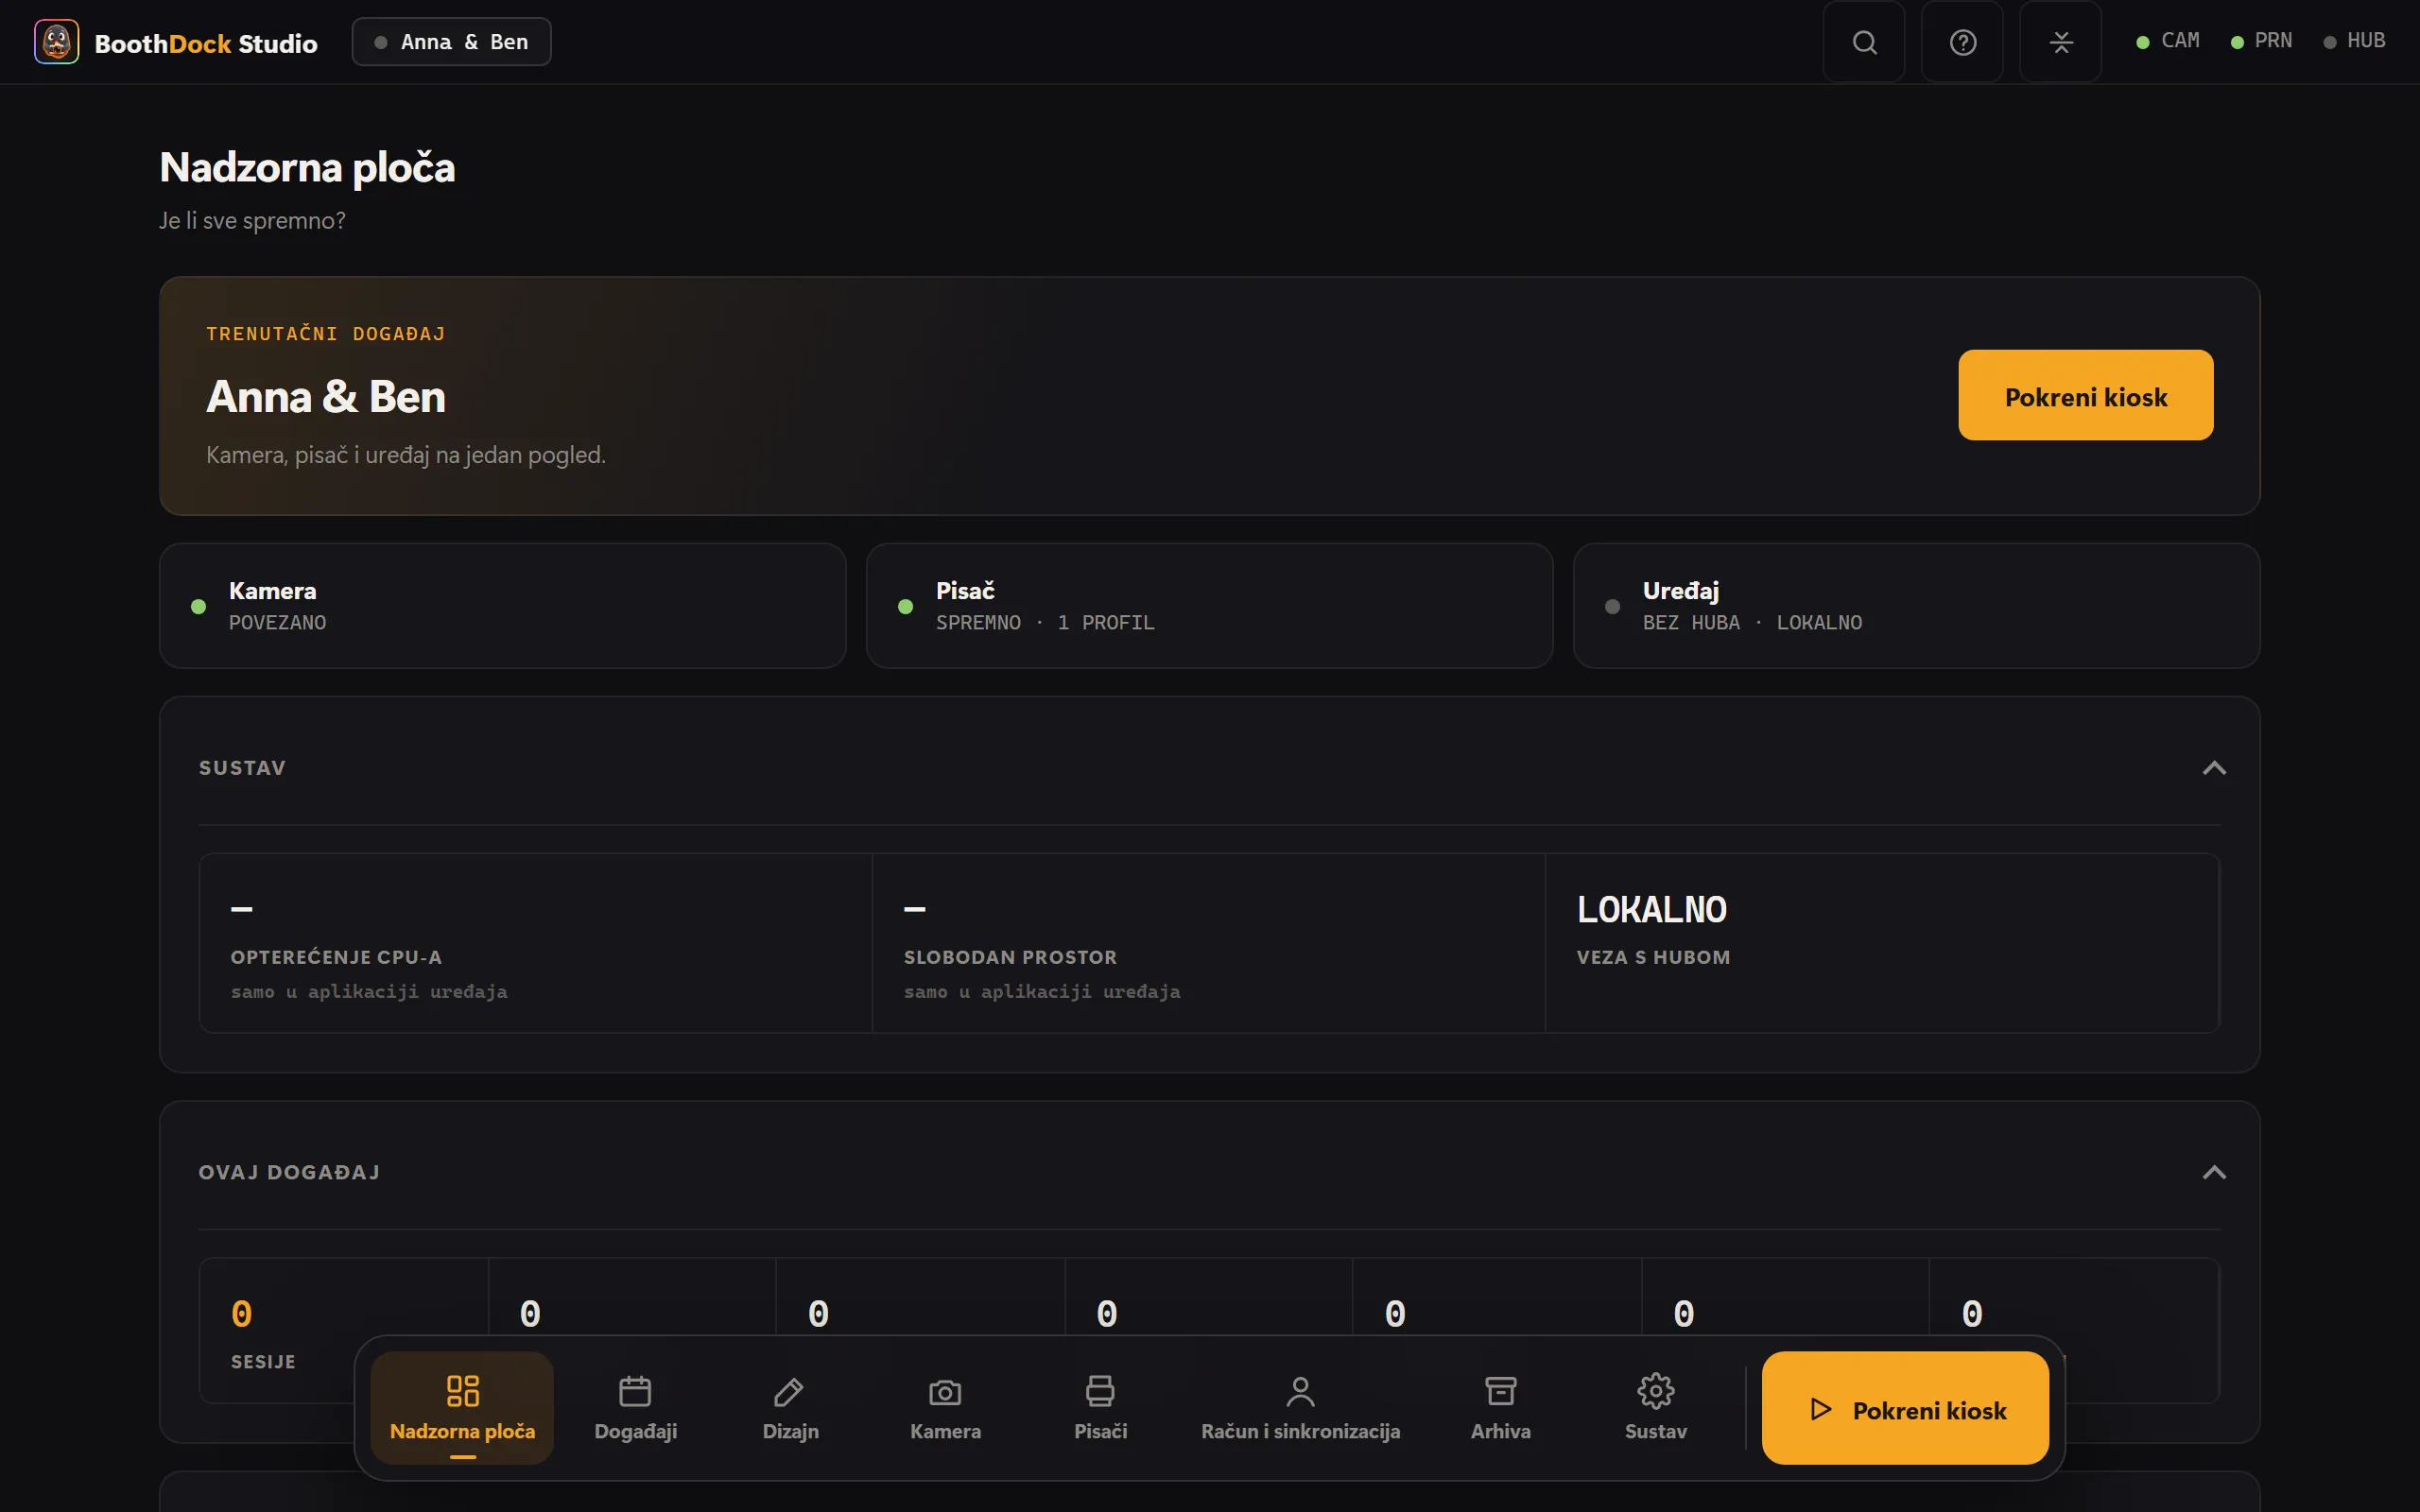Open Dizajn with the pencil icon
Screen dimensions: 2420x1512
point(790,1408)
